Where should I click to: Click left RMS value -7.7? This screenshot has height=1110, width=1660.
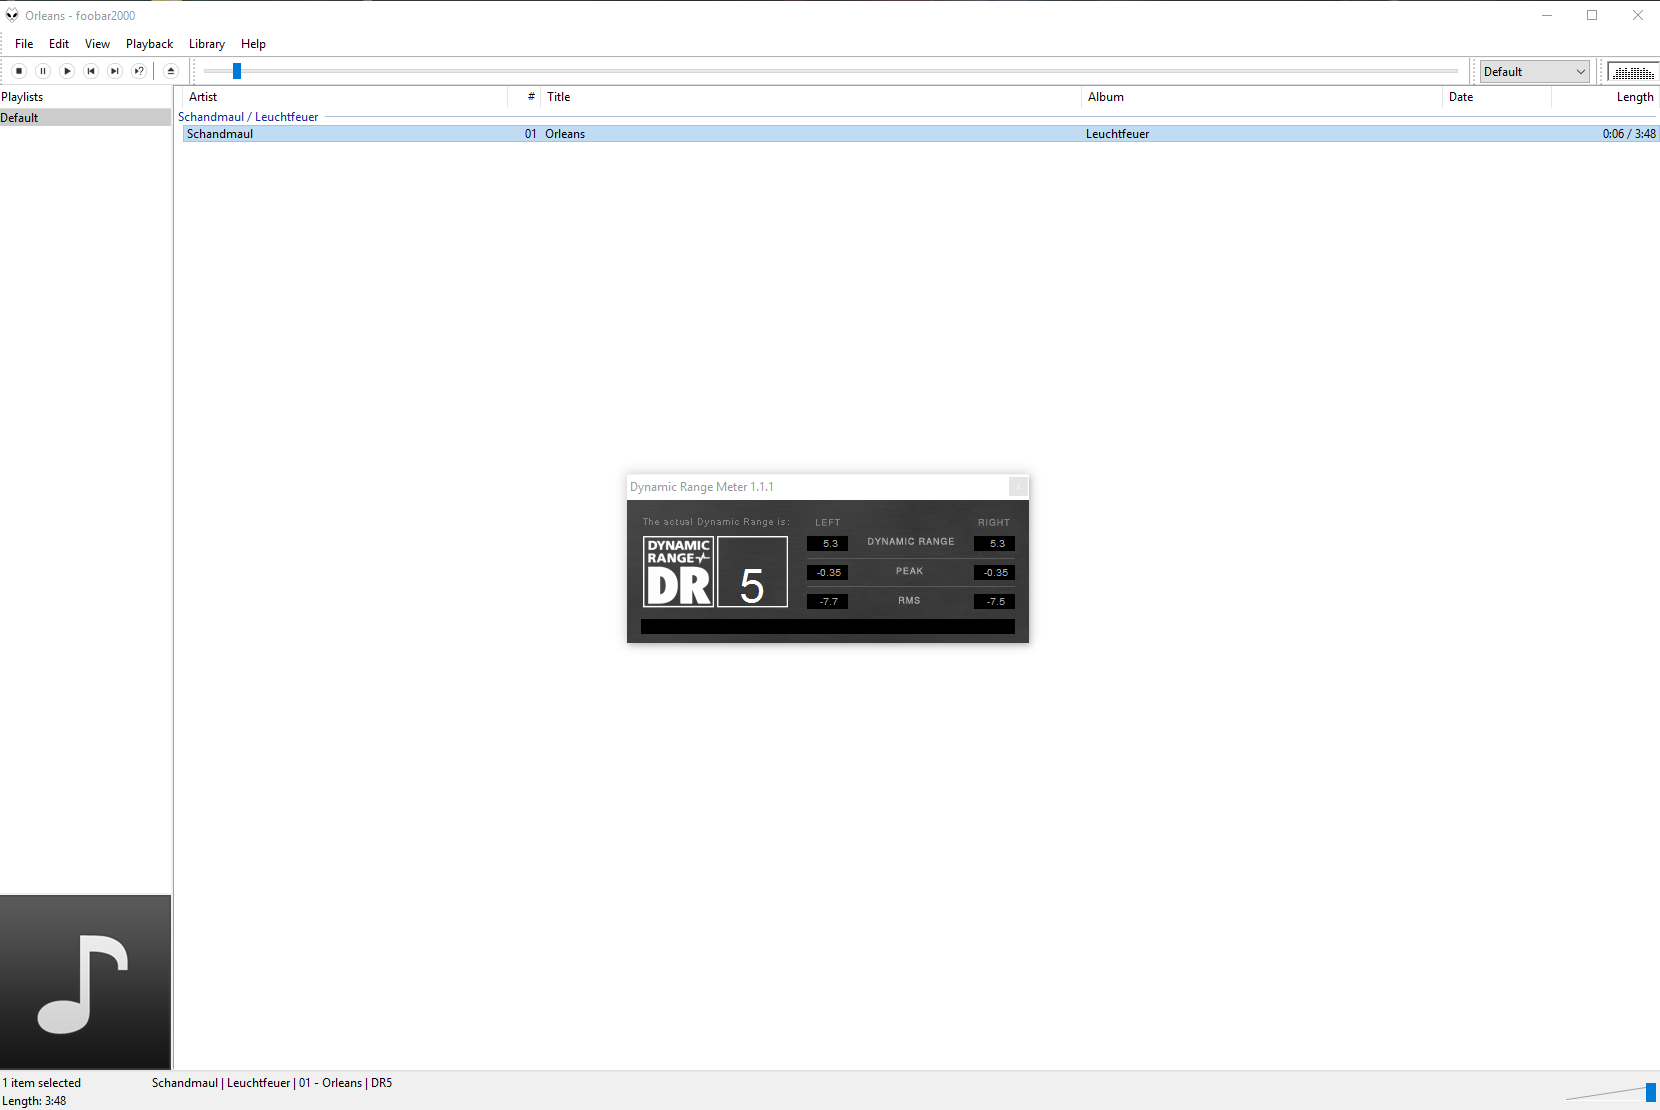[828, 602]
